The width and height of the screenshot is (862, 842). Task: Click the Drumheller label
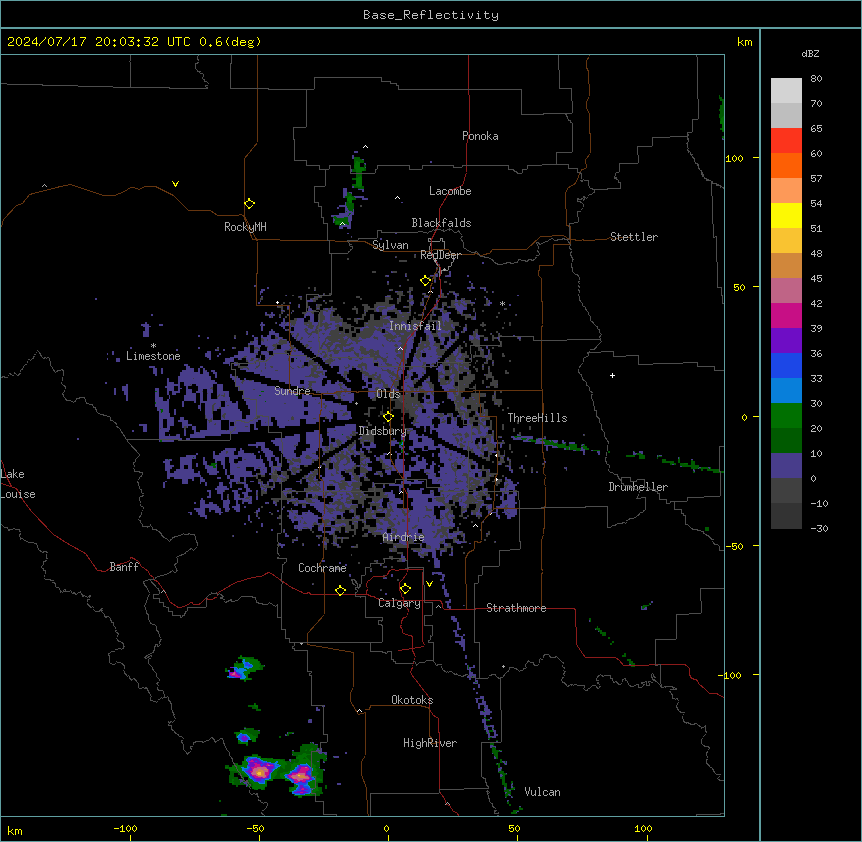[638, 487]
